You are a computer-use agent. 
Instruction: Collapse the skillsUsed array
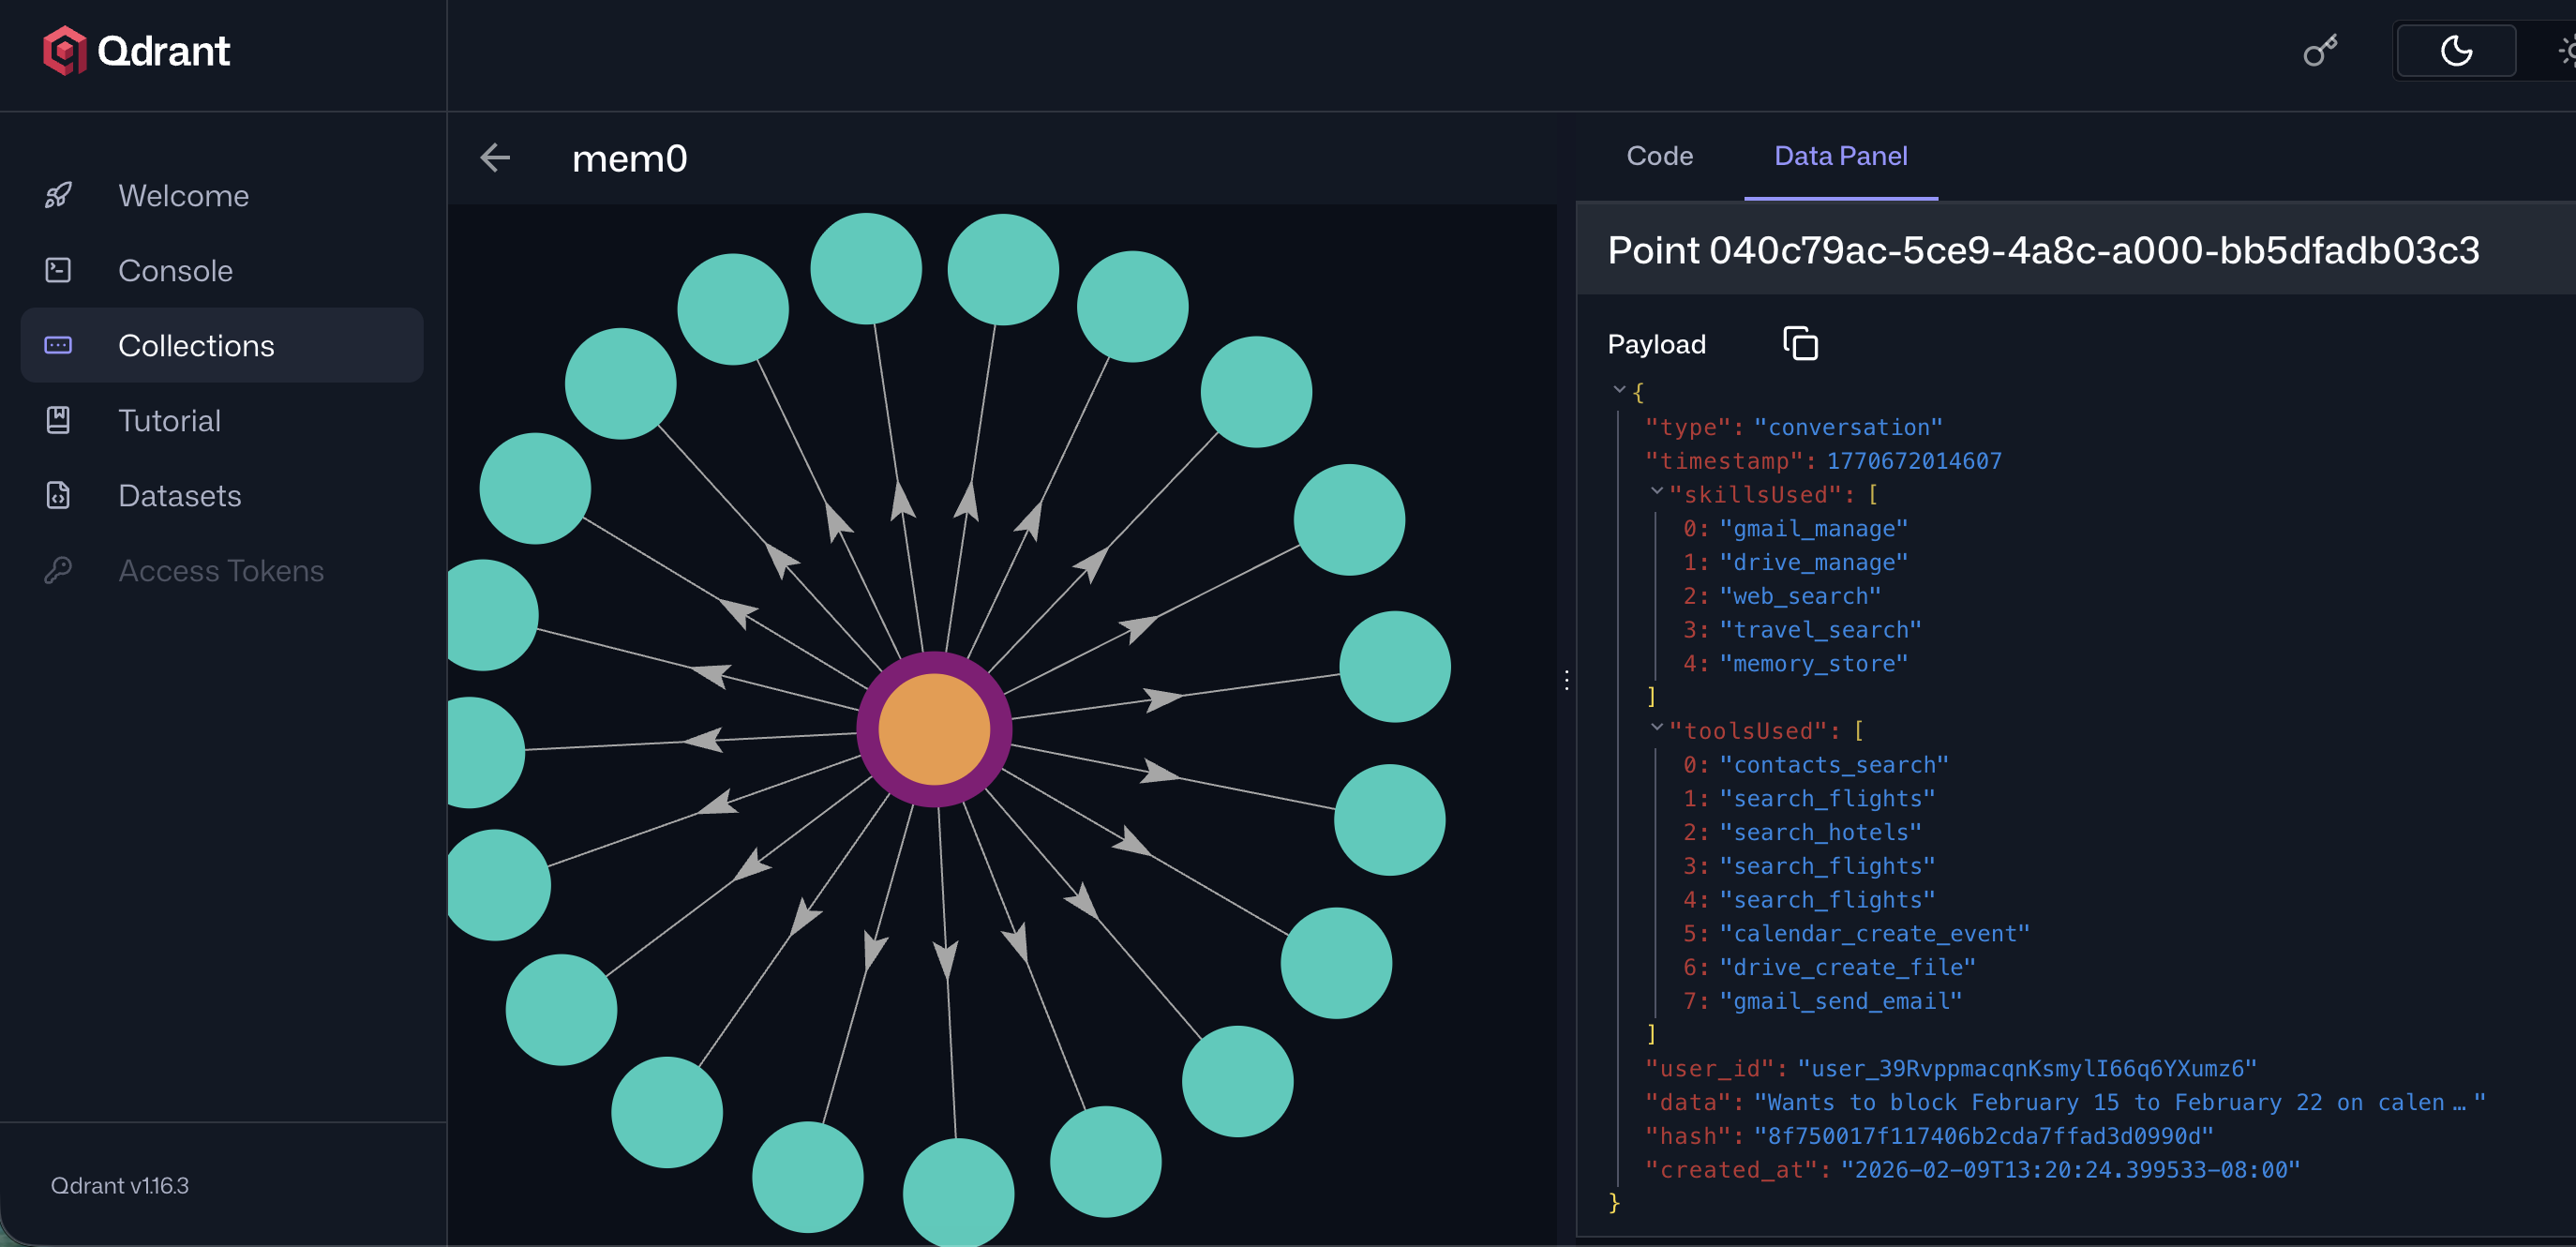pos(1657,491)
